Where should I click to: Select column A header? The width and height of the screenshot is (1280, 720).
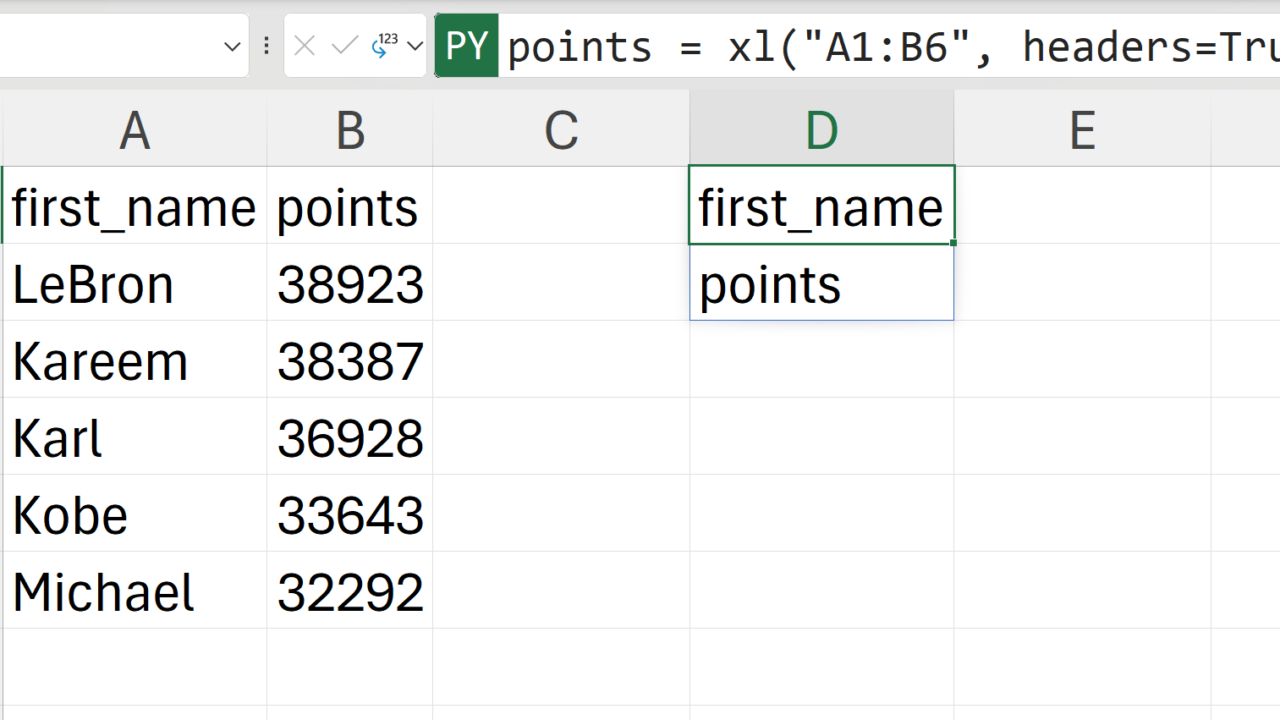point(135,130)
